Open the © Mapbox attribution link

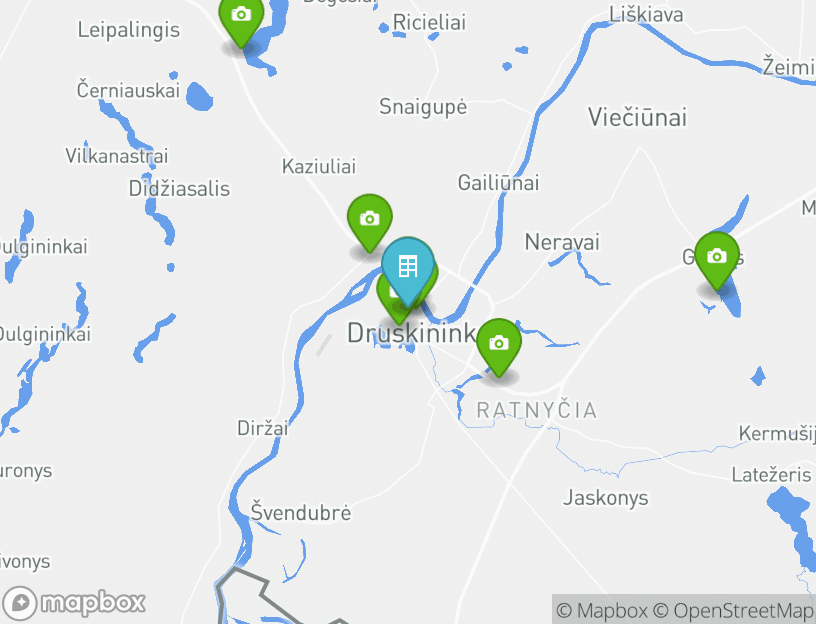(x=602, y=610)
